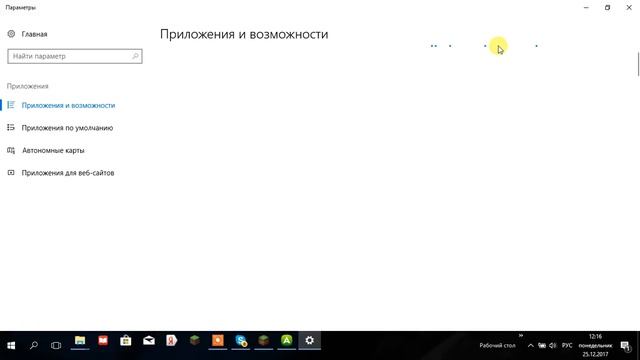Viewport: 640px width, 360px height.
Task: Open the Action Center notifications icon
Action: [x=626, y=346]
